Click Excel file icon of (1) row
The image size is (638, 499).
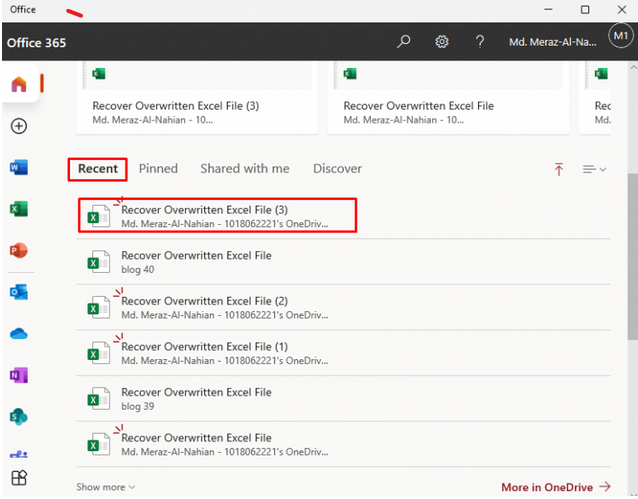(98, 352)
